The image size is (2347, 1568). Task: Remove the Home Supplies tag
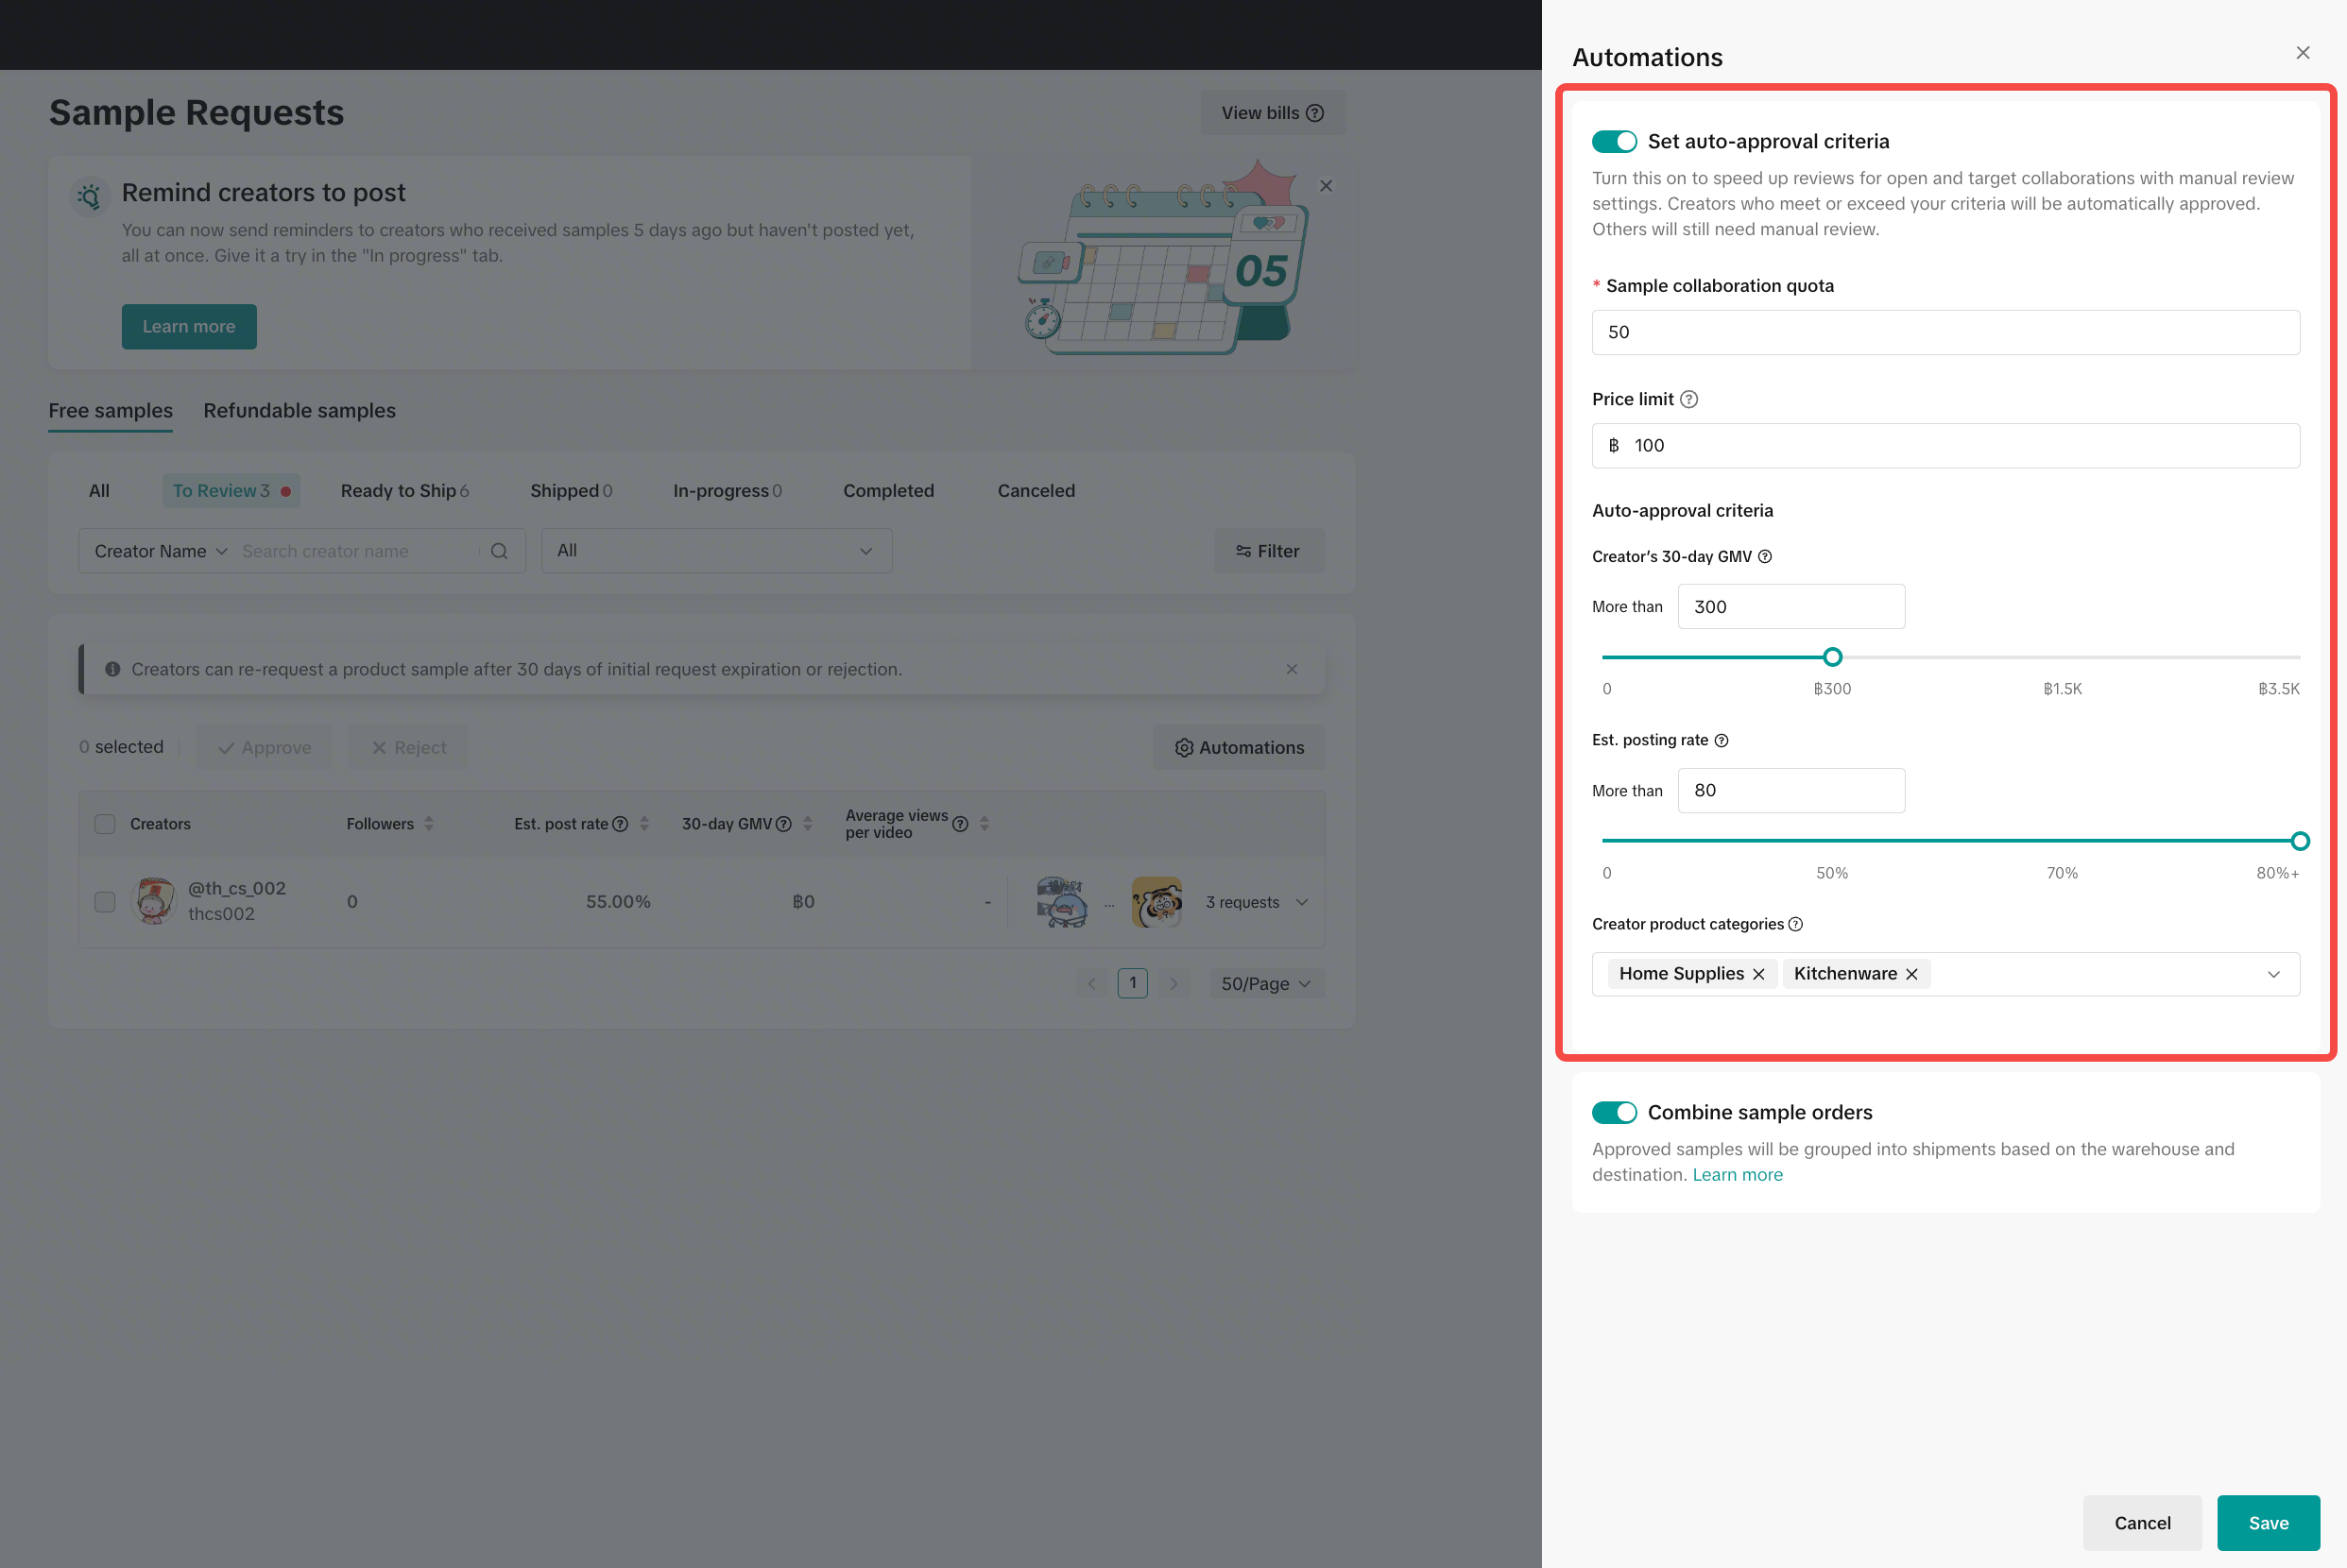tap(1759, 974)
